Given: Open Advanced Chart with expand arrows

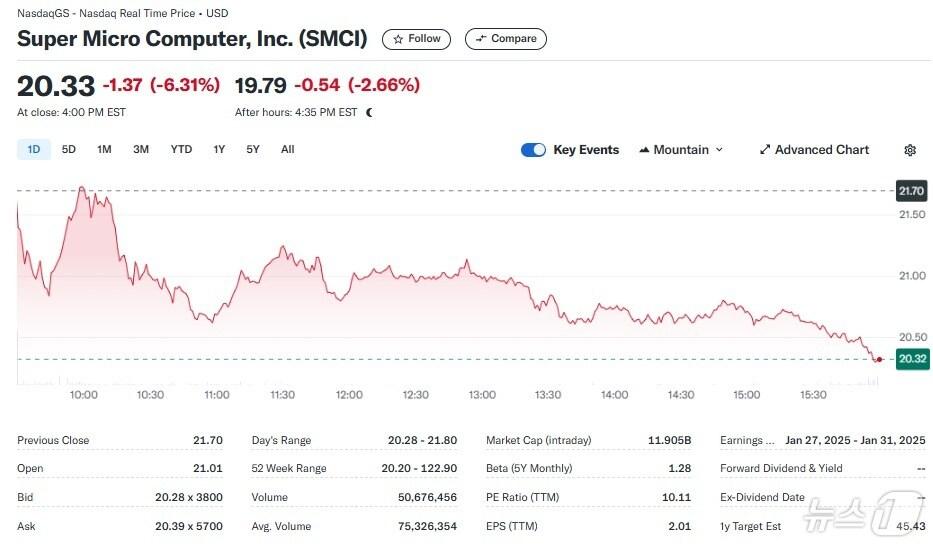Looking at the screenshot, I should coord(814,150).
